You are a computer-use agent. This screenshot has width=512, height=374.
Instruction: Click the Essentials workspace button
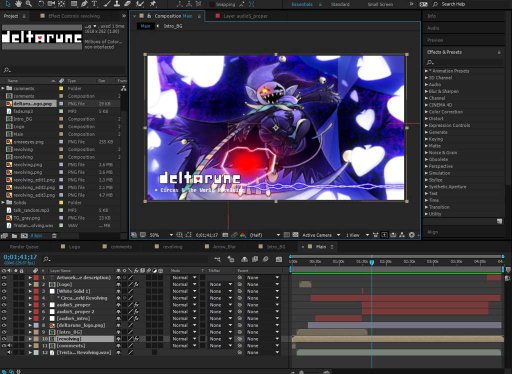coord(302,4)
